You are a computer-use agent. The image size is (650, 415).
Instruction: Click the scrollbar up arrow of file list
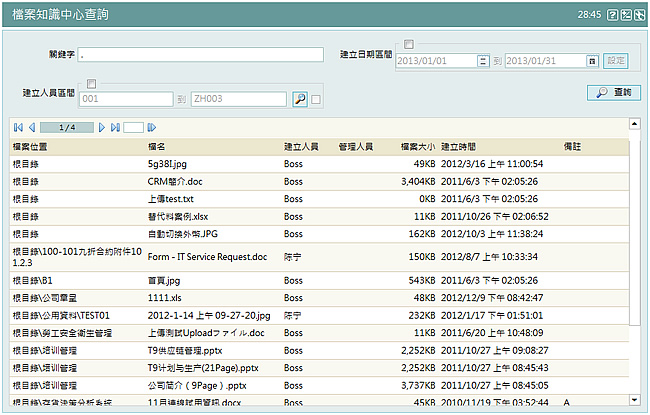634,125
